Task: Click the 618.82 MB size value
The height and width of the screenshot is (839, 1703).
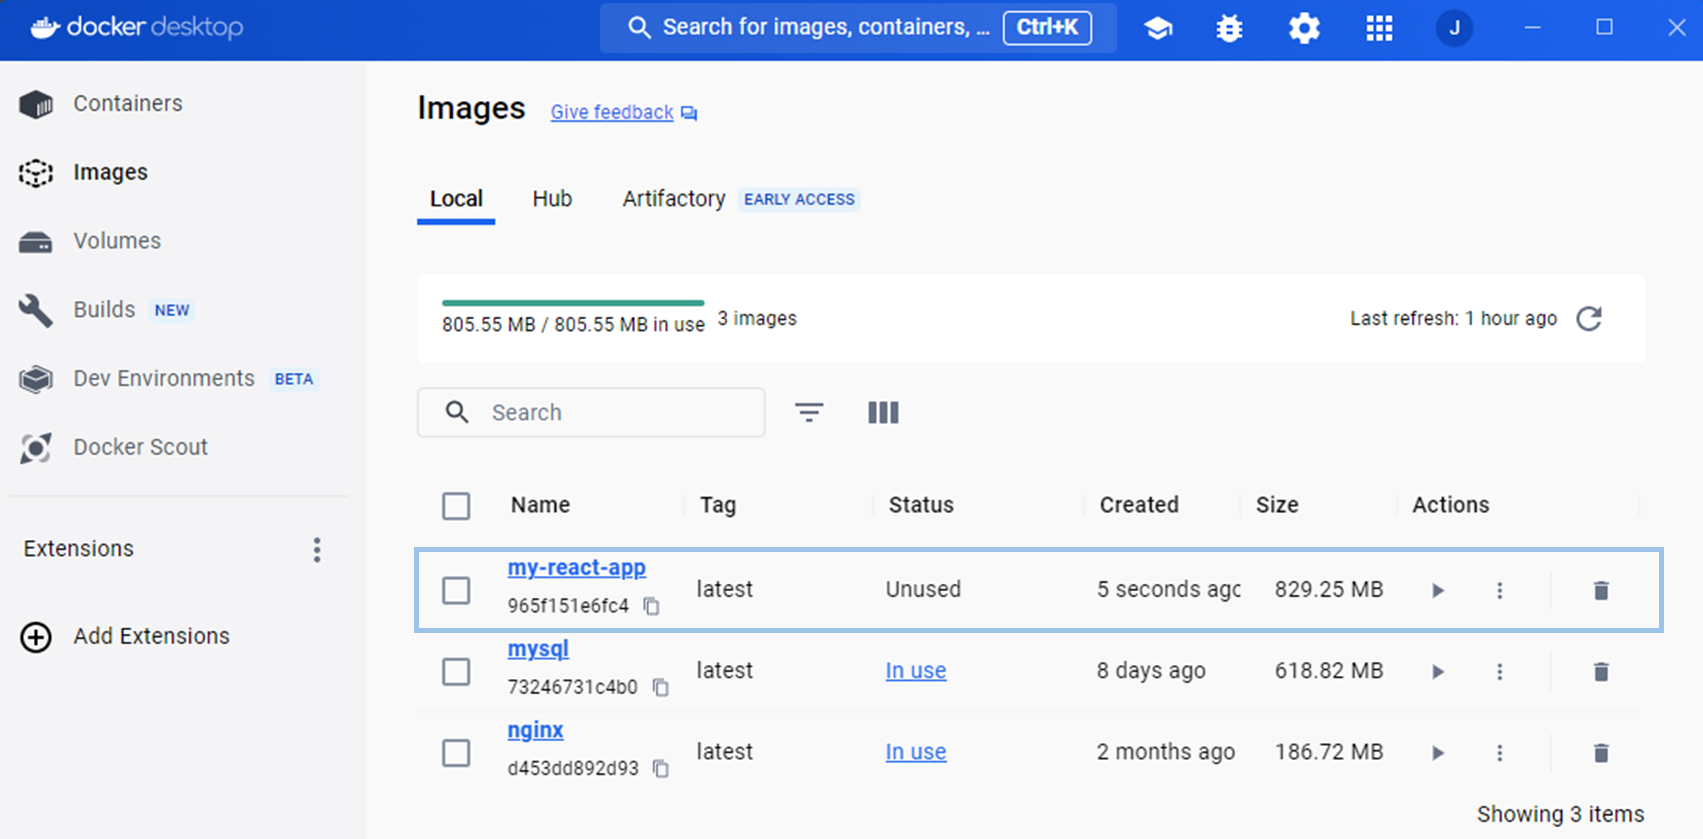Action: [1329, 670]
